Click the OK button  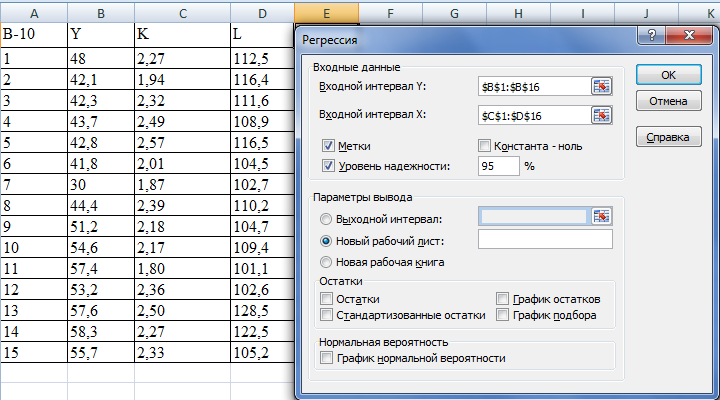pos(669,75)
